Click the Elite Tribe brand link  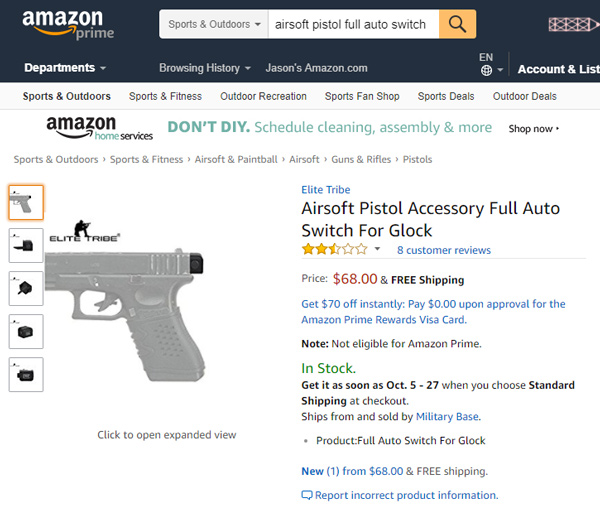tap(328, 189)
